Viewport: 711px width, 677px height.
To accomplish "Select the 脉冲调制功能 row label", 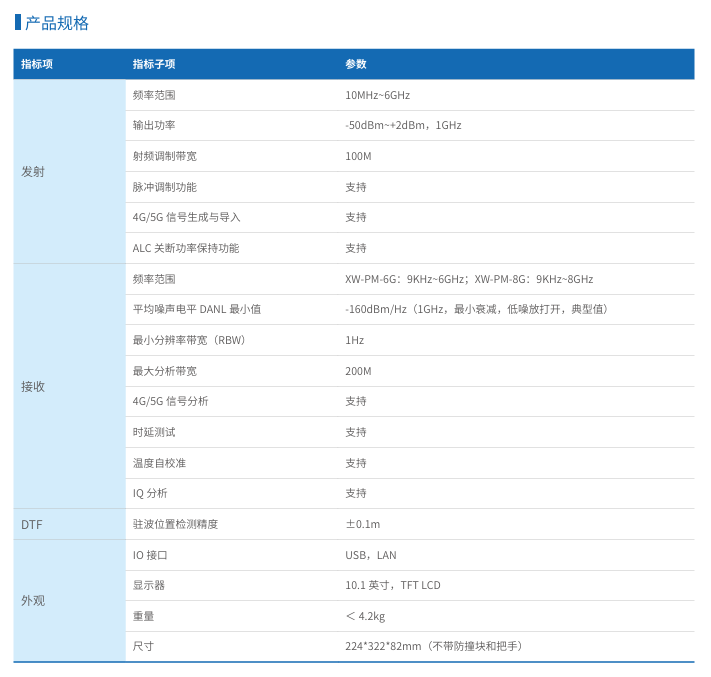I will click(x=165, y=187).
